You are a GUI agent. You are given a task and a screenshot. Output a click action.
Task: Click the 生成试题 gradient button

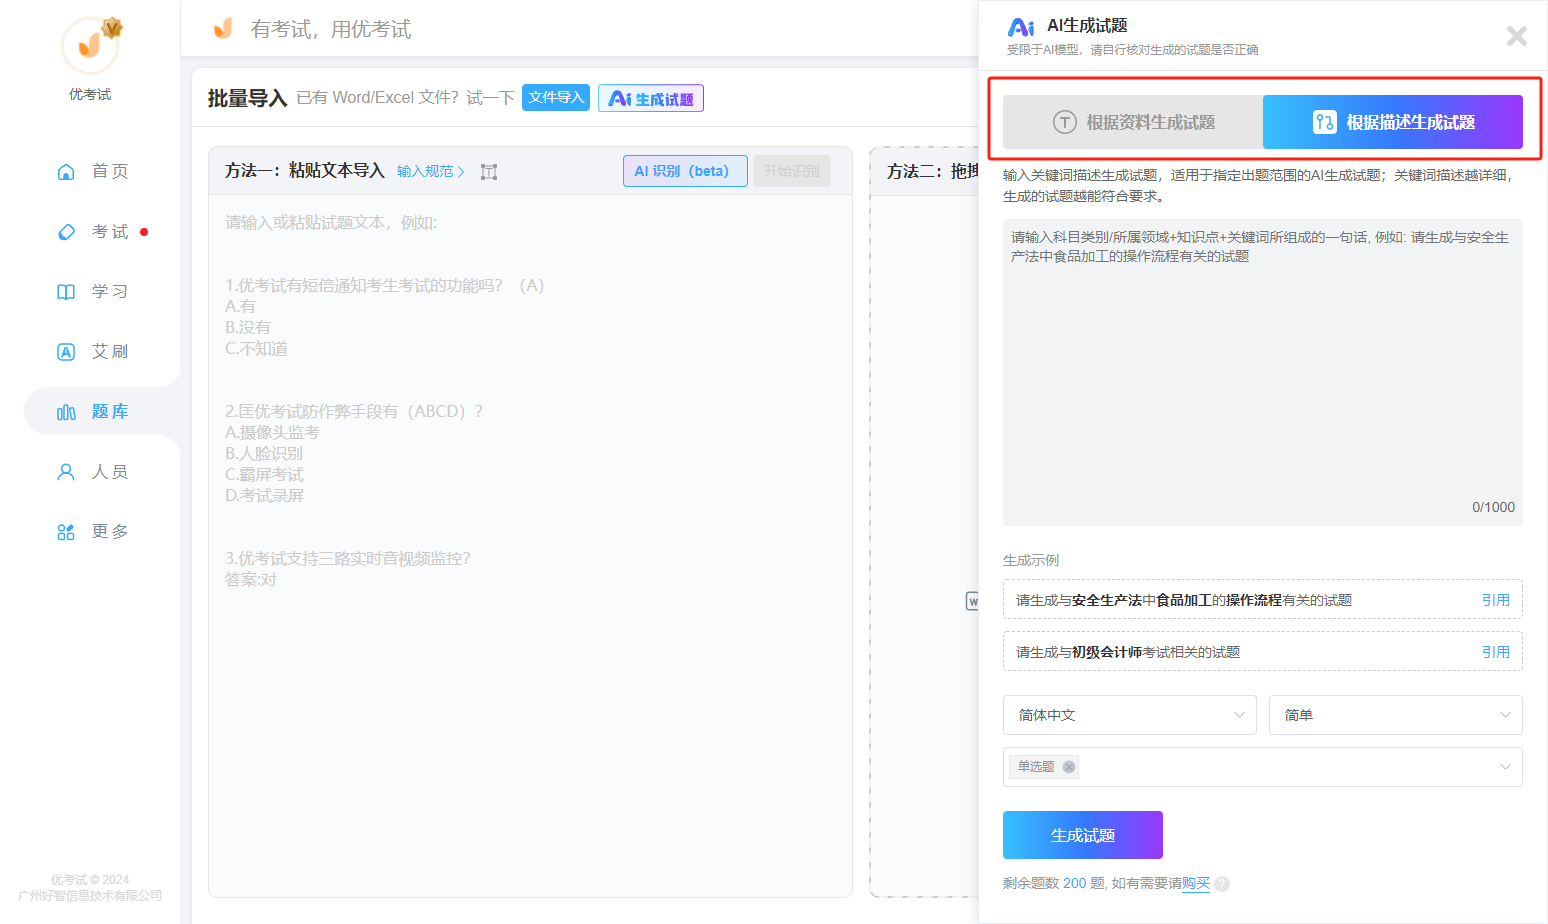pyautogui.click(x=1083, y=835)
